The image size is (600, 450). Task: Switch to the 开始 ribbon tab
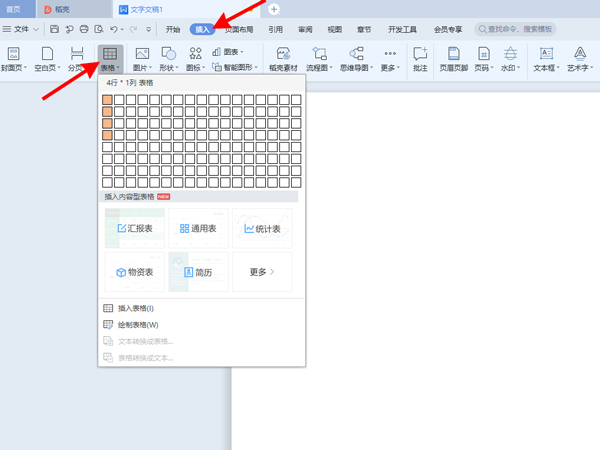click(x=174, y=30)
